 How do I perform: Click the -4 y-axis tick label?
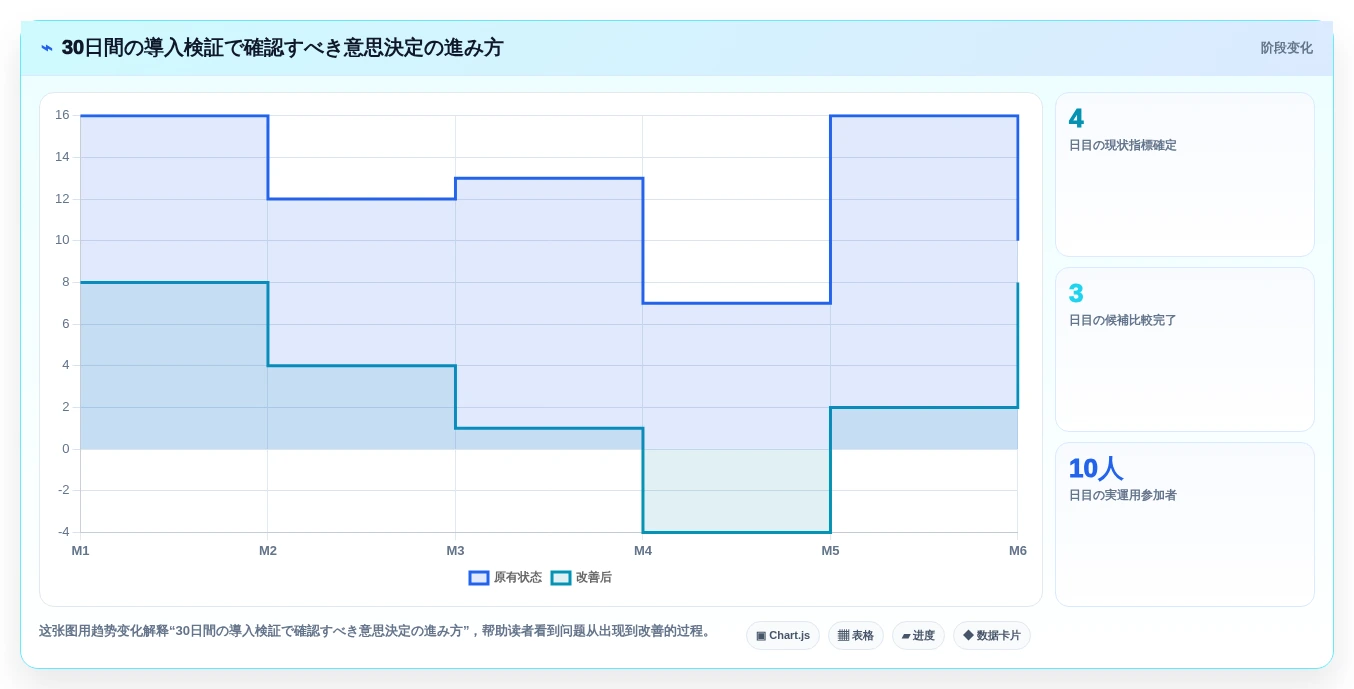coord(64,531)
